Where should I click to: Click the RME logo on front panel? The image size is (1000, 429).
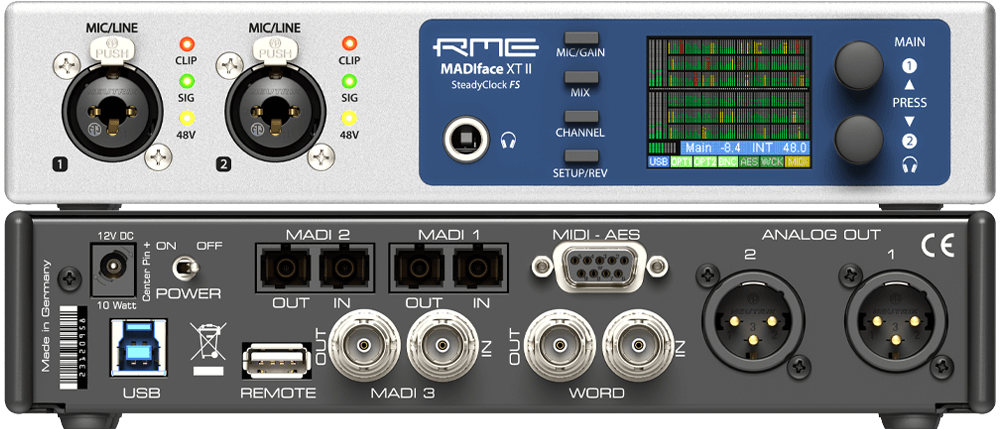(x=491, y=49)
